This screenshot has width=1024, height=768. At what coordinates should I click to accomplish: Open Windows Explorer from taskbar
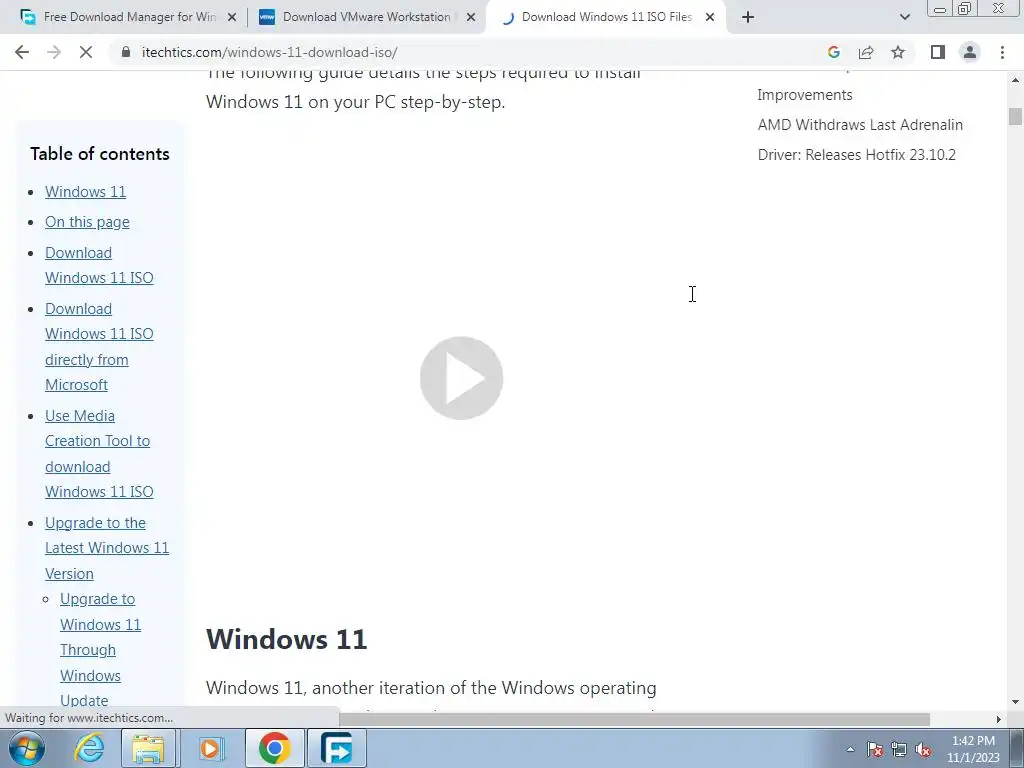pos(149,748)
